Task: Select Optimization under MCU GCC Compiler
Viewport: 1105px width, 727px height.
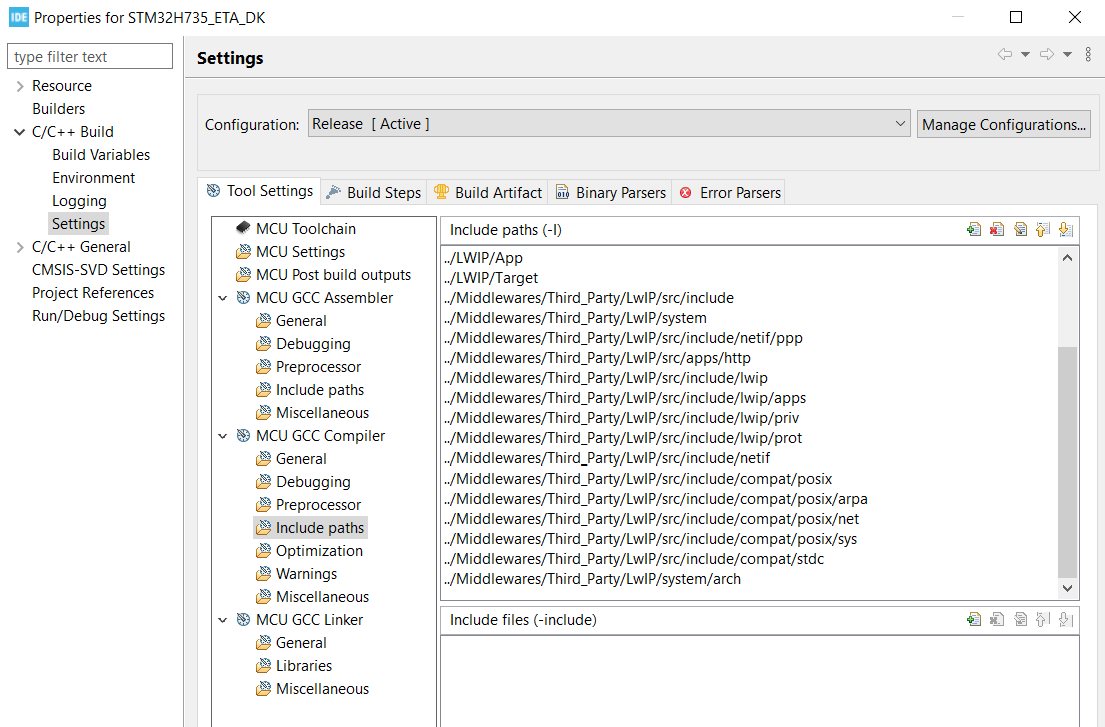Action: point(320,550)
